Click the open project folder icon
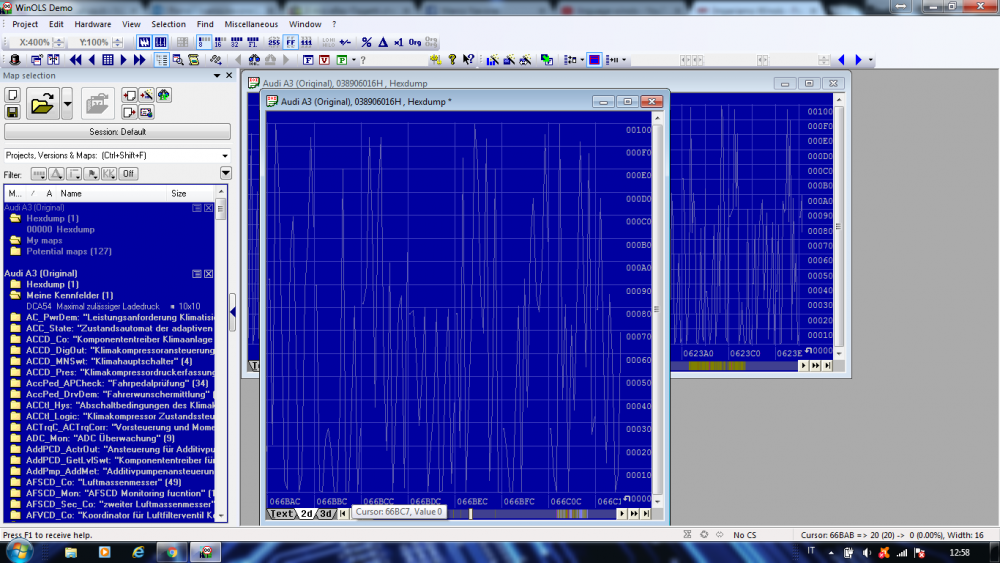Screen dimensions: 1000x563 42,103
